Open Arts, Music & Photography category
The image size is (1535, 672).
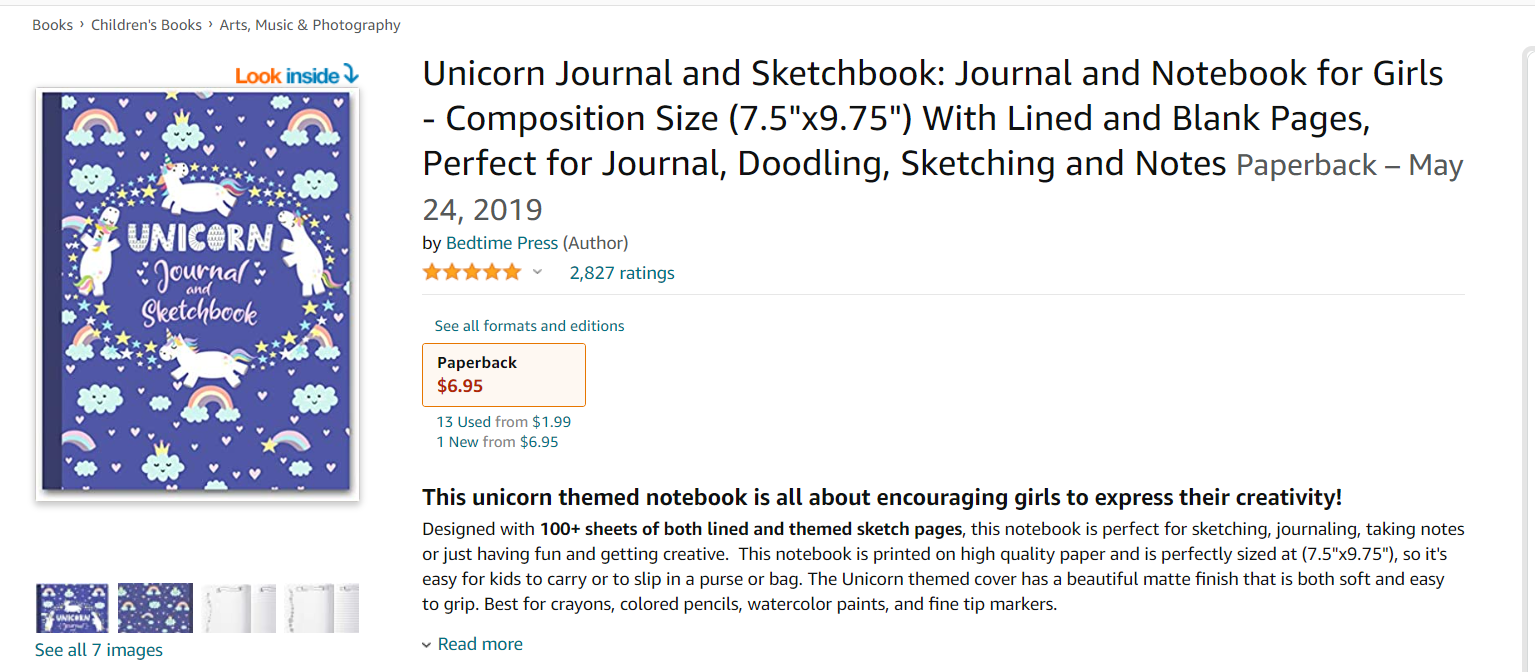pyautogui.click(x=309, y=24)
